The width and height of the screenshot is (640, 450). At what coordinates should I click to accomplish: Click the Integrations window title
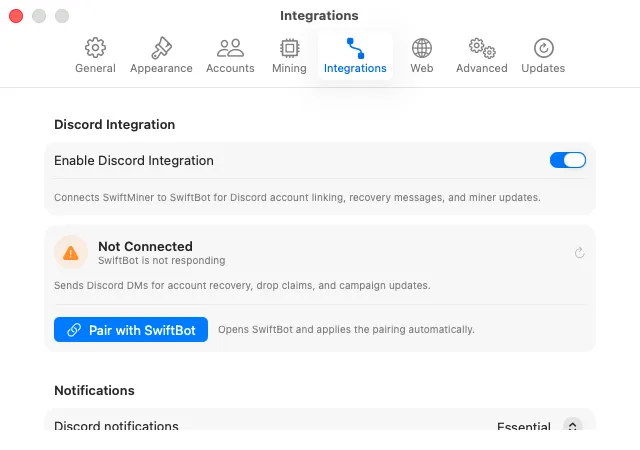tap(319, 16)
